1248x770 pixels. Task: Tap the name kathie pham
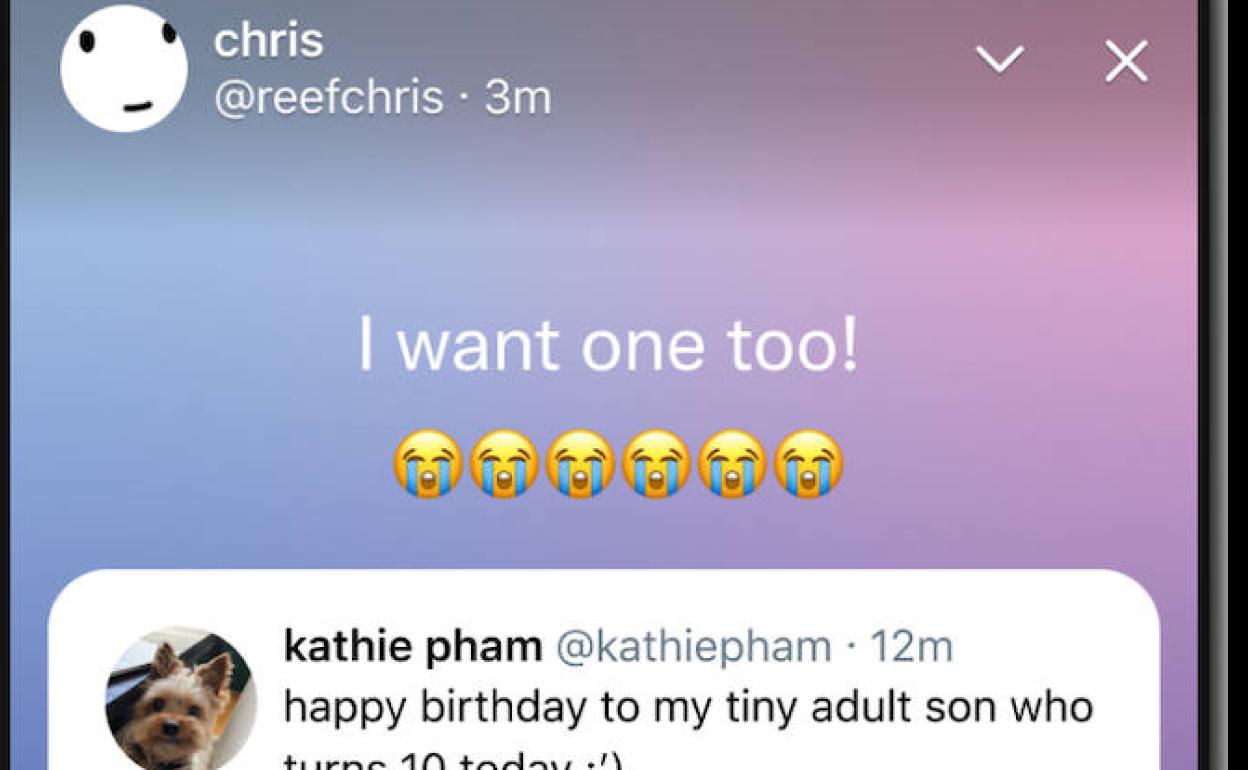(413, 647)
